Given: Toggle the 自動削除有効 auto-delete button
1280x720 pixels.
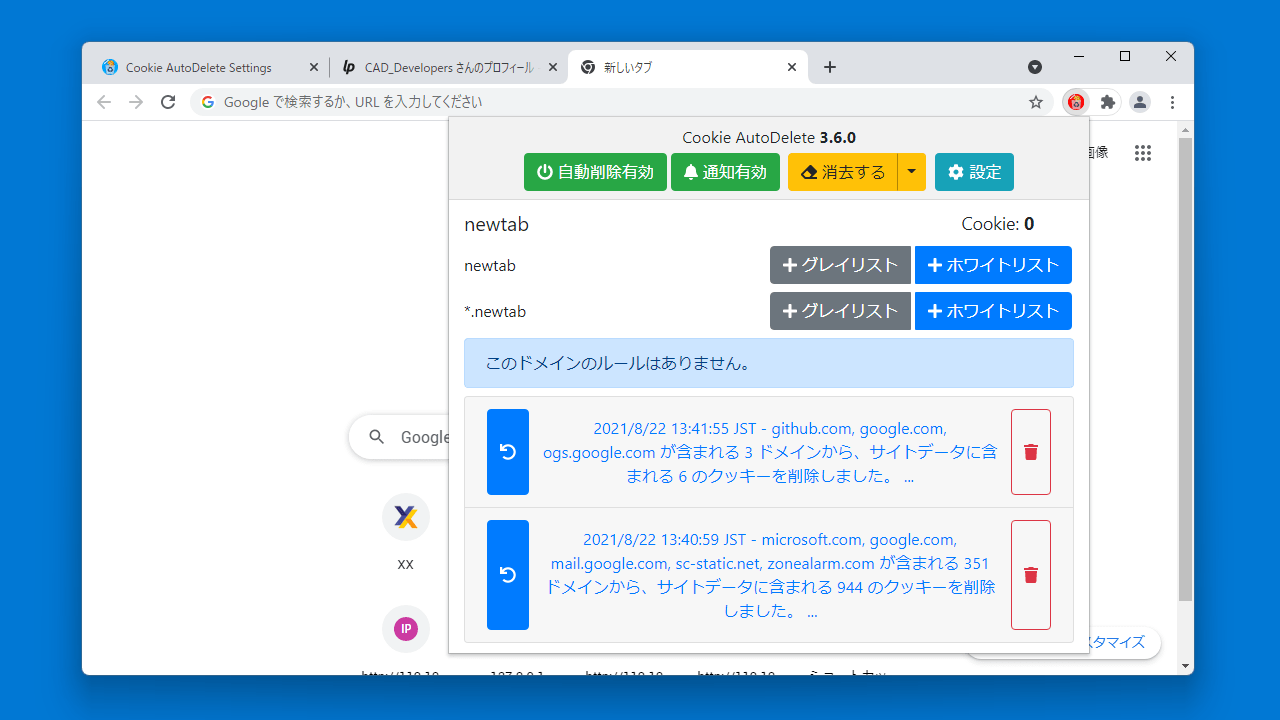Looking at the screenshot, I should (x=595, y=172).
